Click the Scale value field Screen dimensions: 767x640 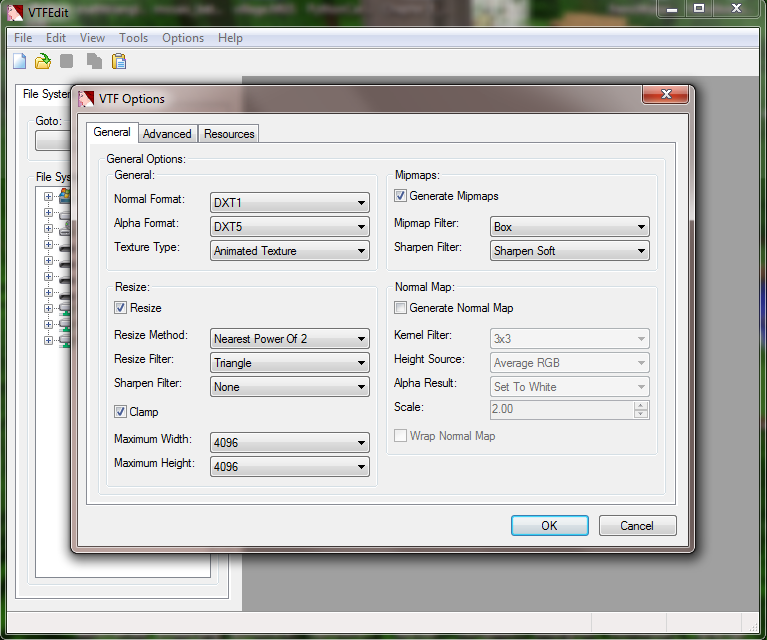tap(562, 409)
